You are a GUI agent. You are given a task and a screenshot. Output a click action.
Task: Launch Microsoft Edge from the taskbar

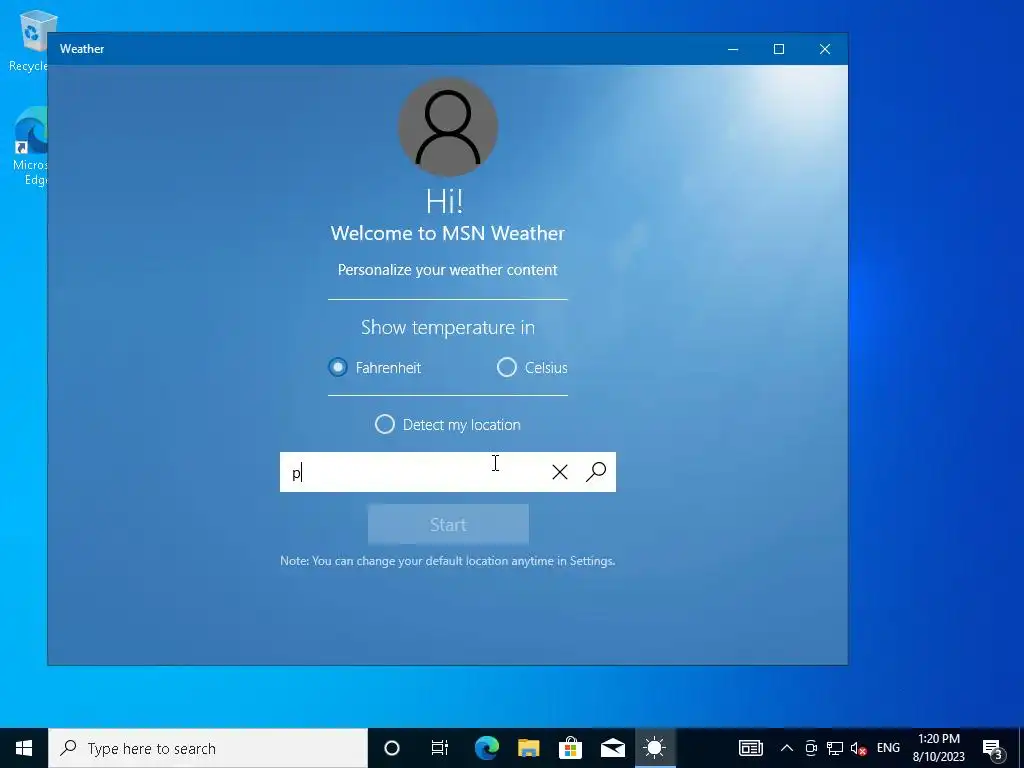pyautogui.click(x=487, y=748)
